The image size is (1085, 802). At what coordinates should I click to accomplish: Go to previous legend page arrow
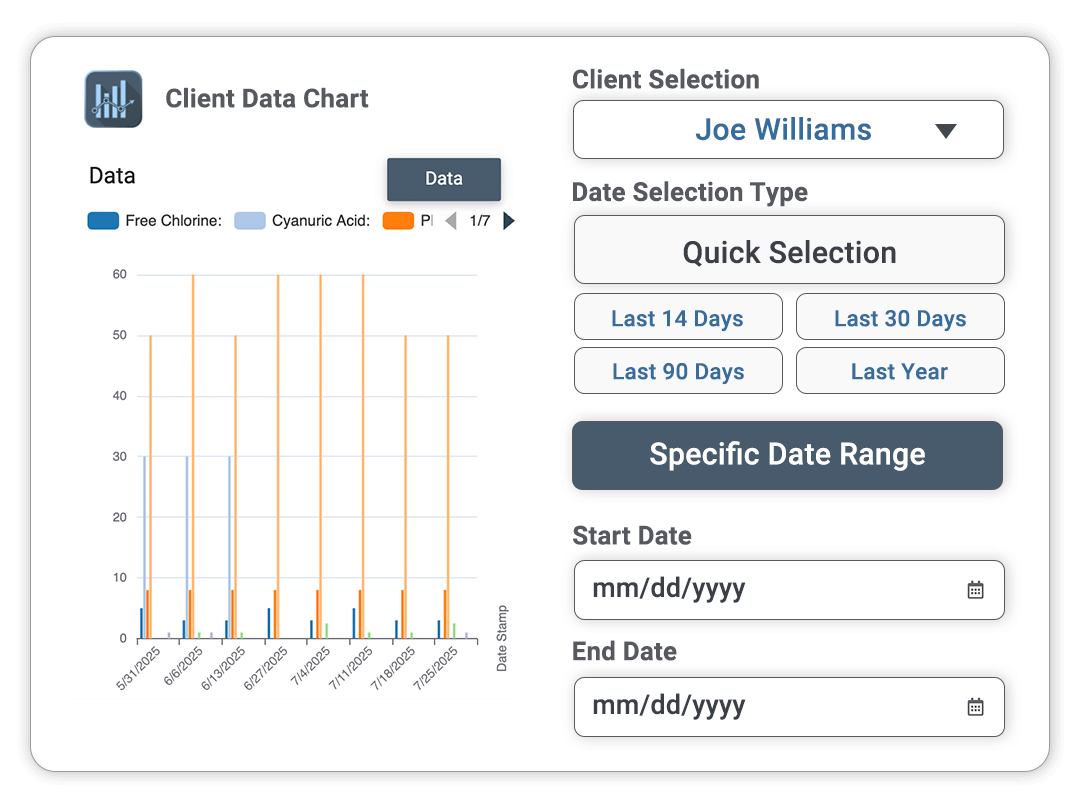[451, 221]
